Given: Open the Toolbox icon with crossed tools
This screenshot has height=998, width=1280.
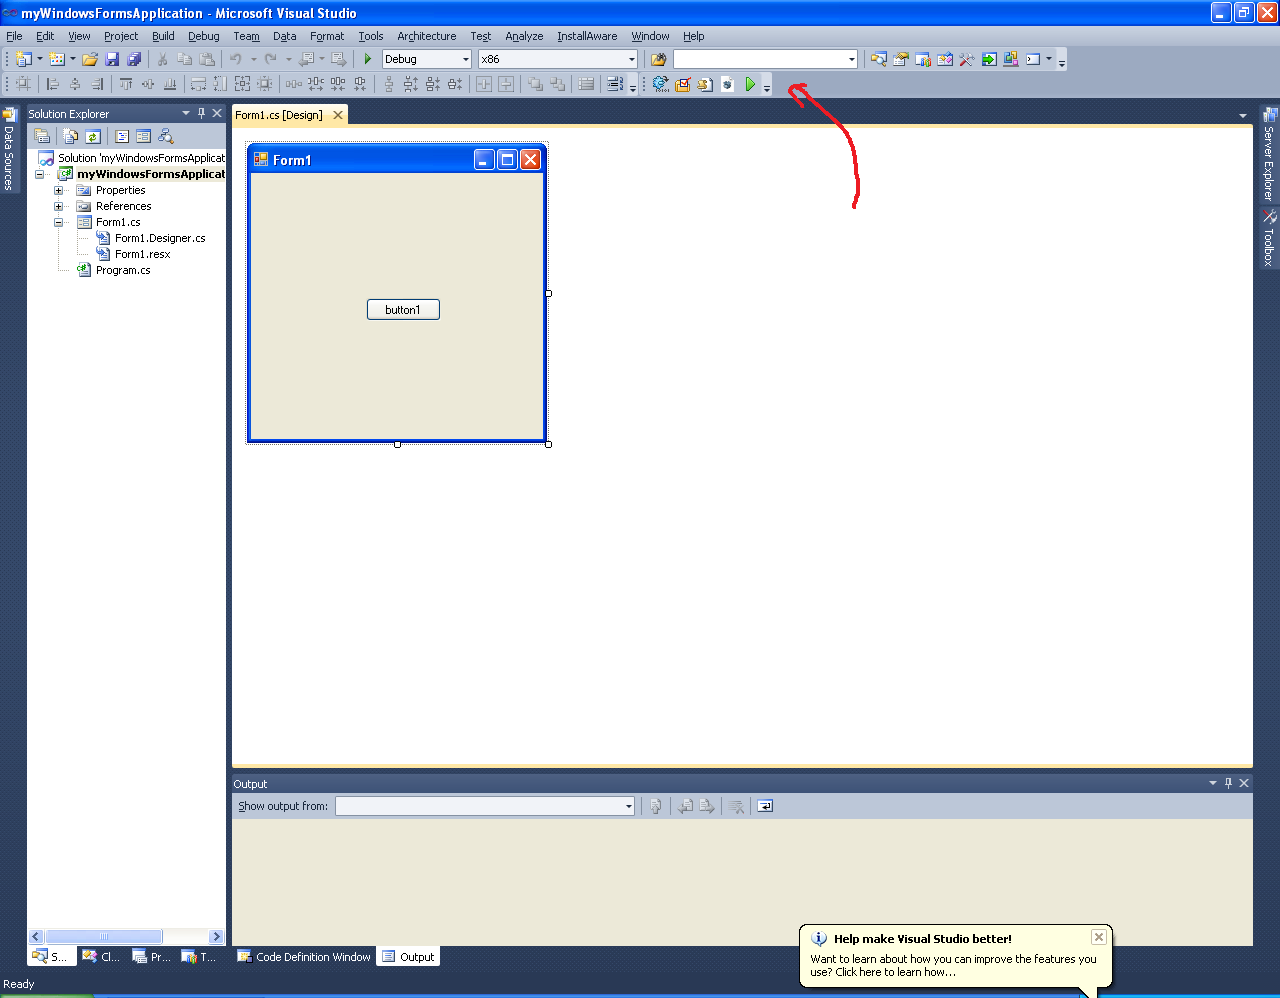Looking at the screenshot, I should (x=967, y=59).
